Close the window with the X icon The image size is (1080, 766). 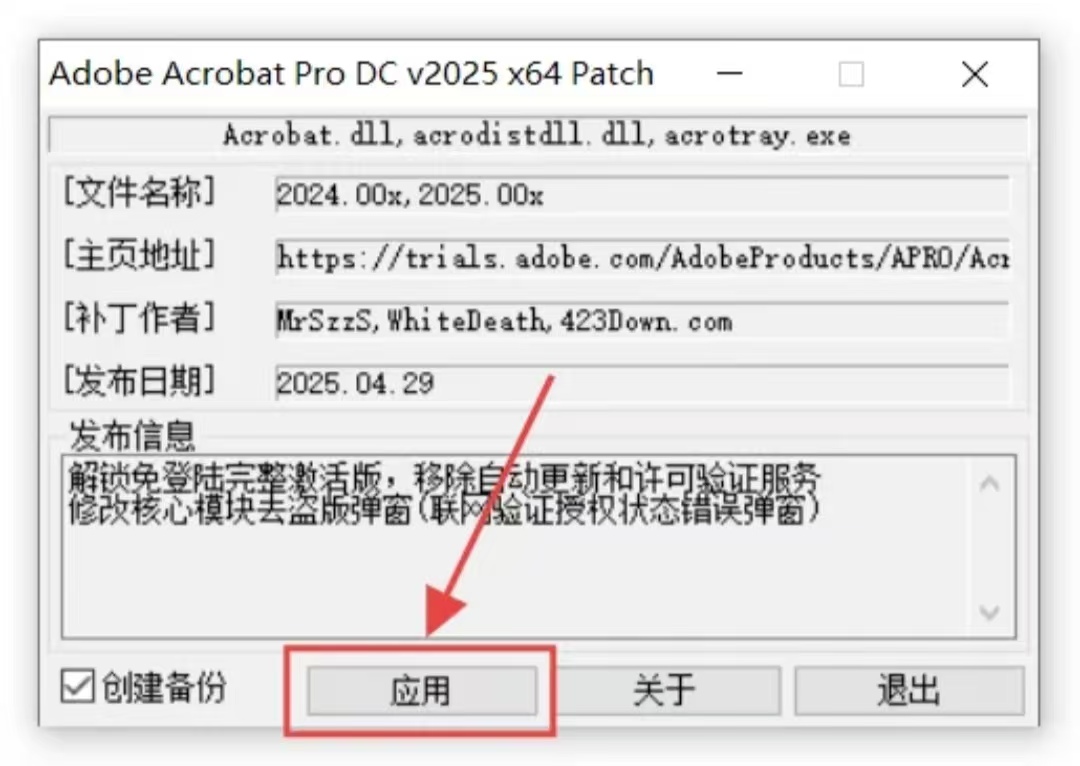click(975, 74)
